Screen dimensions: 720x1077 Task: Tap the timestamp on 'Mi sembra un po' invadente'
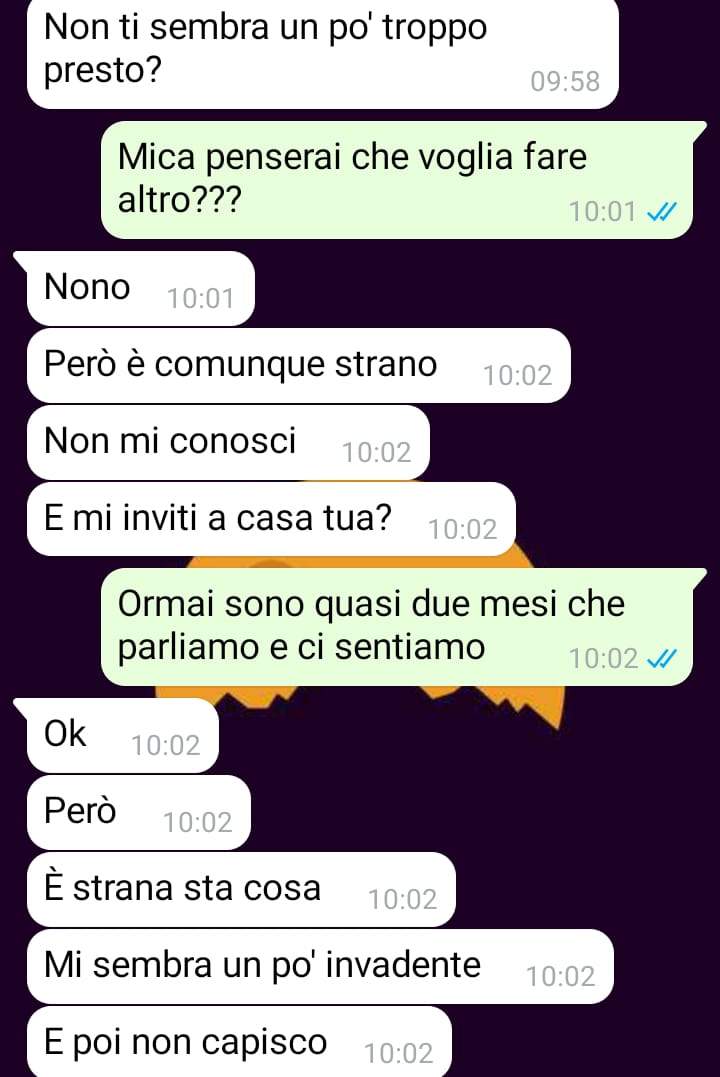pos(561,976)
